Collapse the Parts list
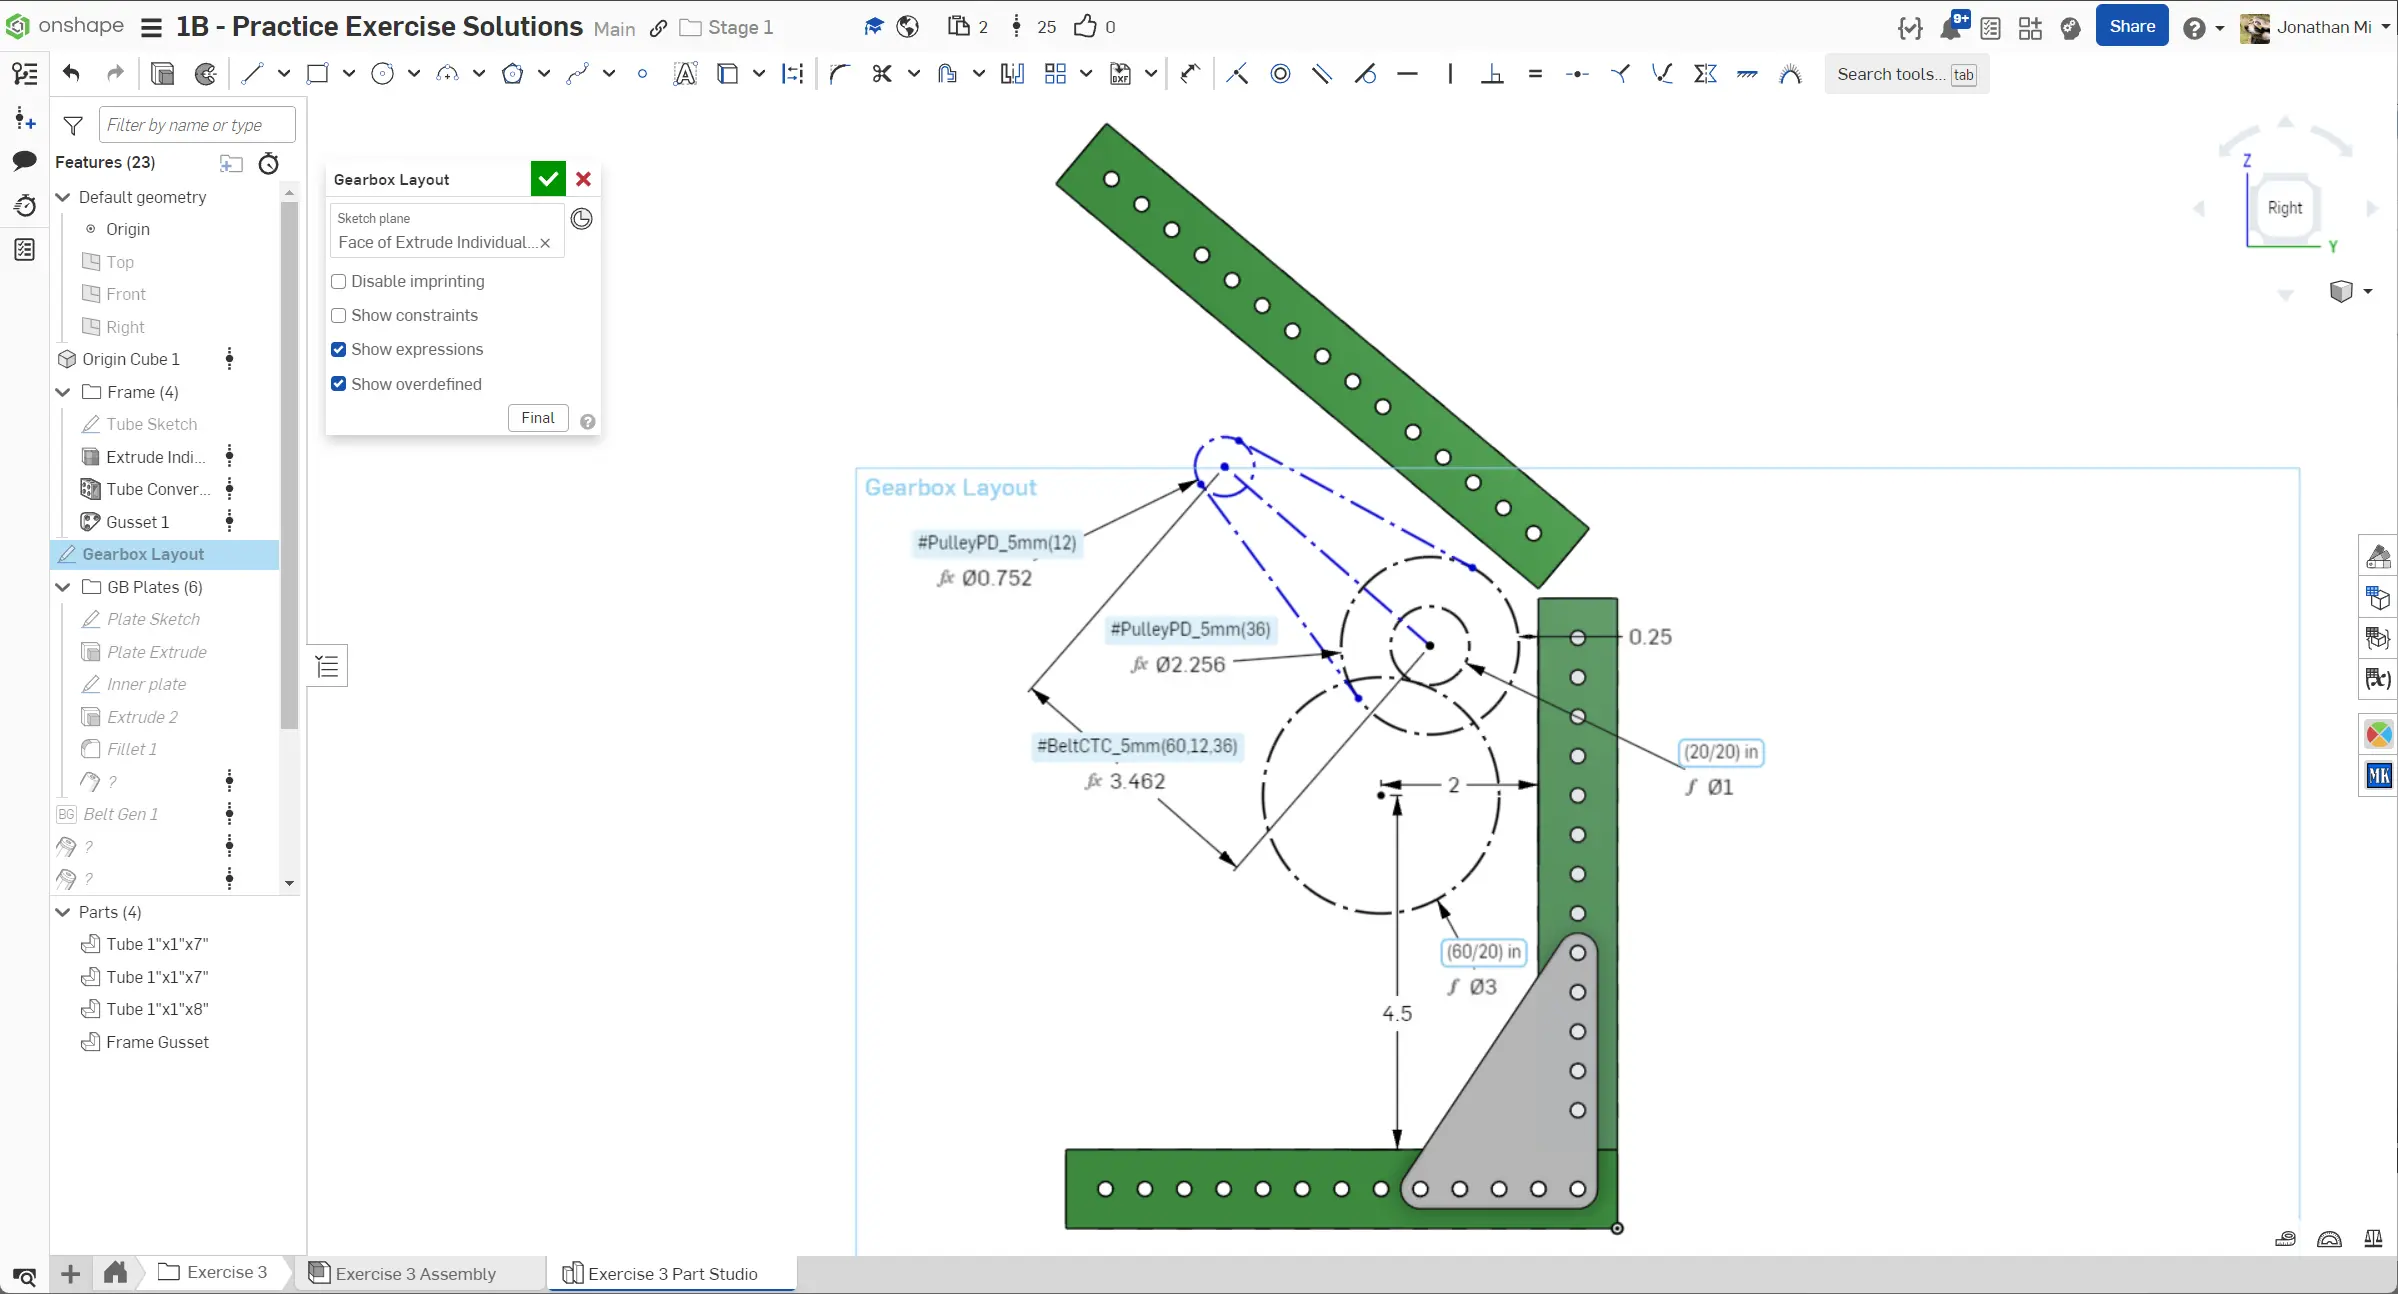 63,912
